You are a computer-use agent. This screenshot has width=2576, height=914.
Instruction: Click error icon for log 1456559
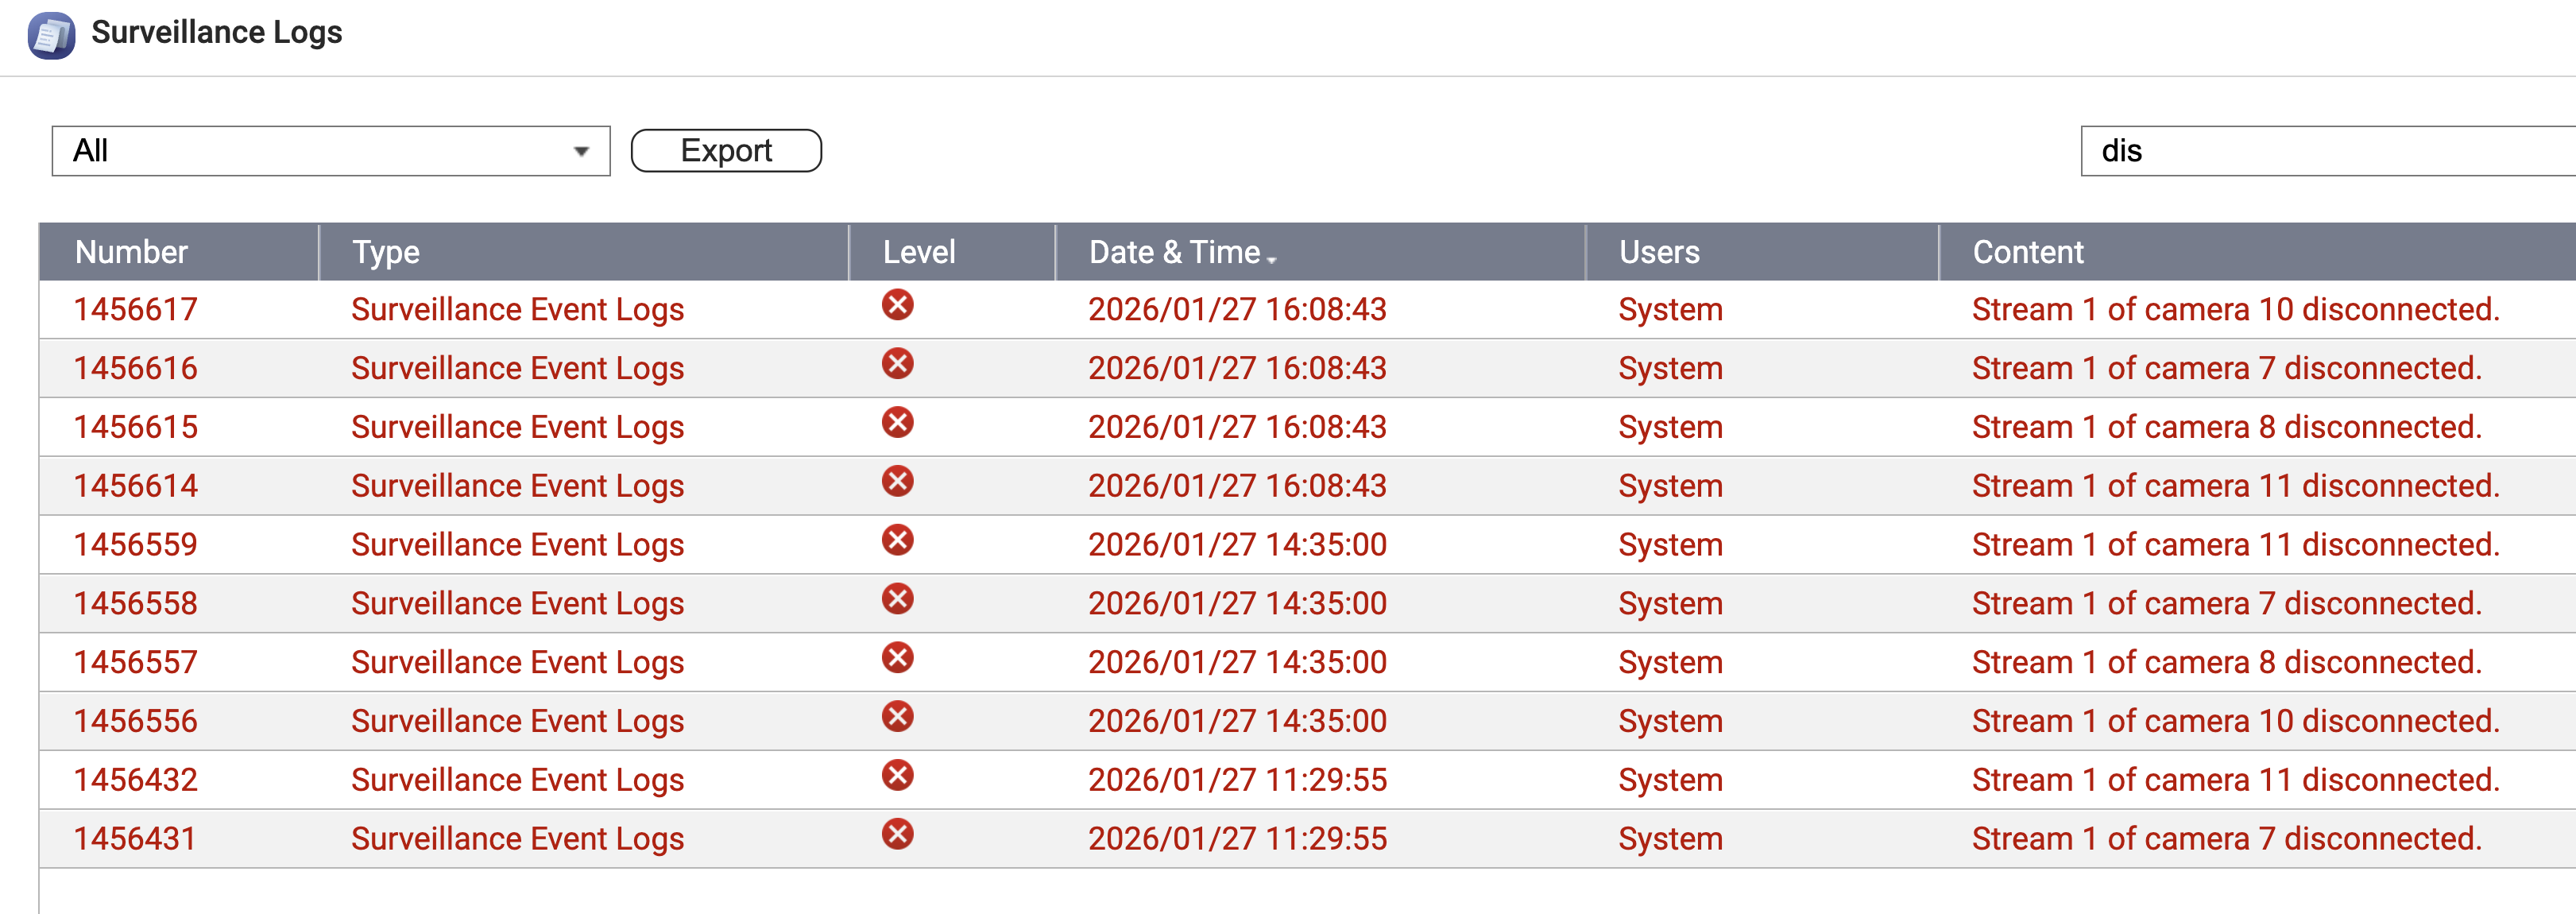point(897,540)
